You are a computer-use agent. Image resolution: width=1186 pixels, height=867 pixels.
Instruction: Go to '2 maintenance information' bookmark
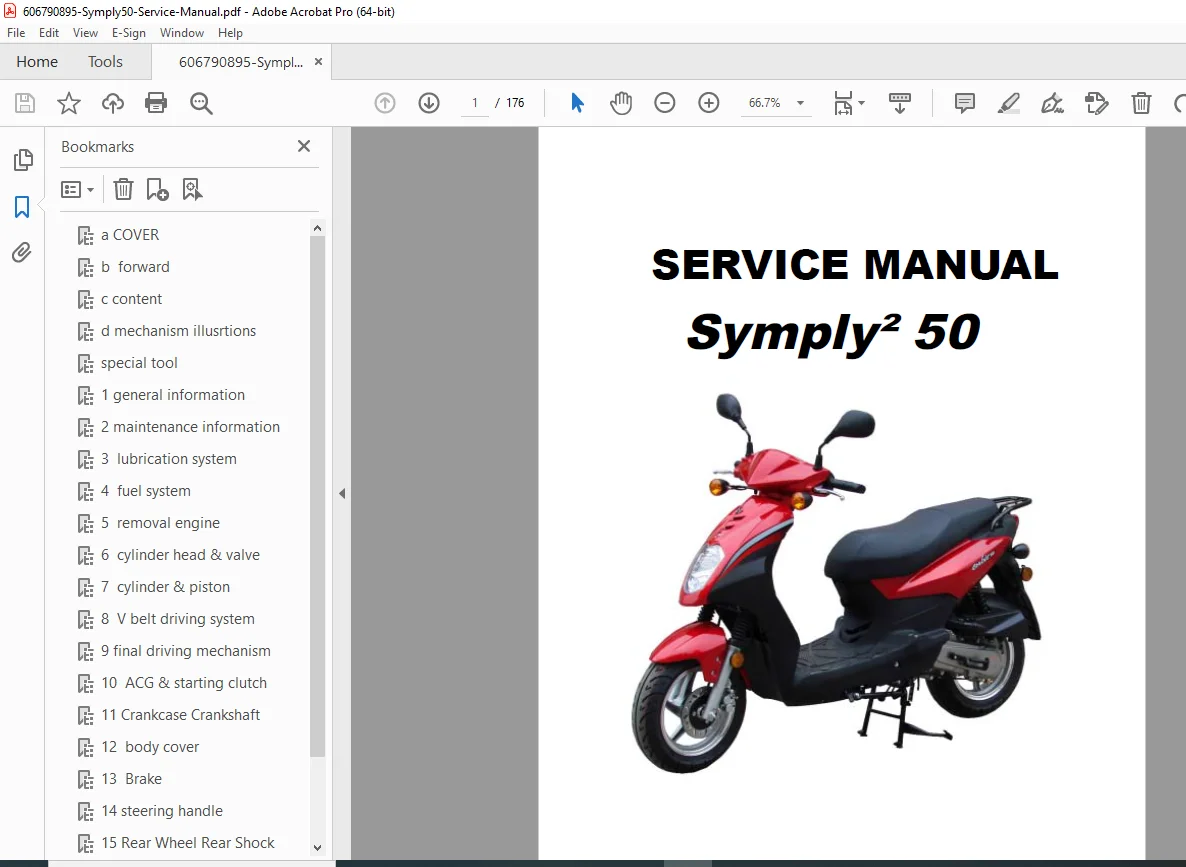(191, 427)
